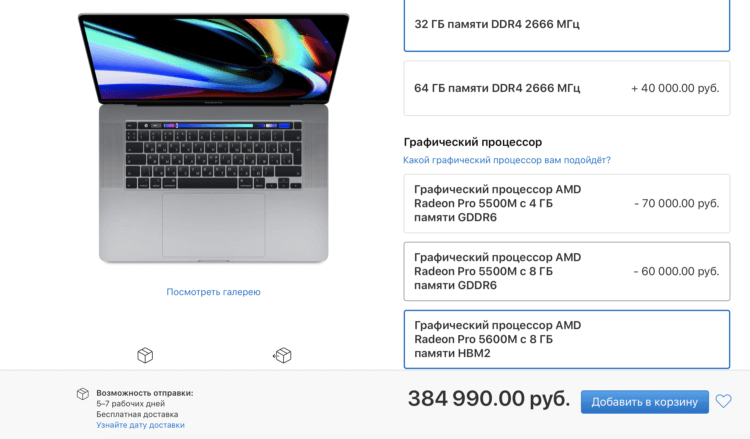
Task: Choose Radeon Pro 5500M с 4 ГБ GDDR6
Action: [x=567, y=203]
